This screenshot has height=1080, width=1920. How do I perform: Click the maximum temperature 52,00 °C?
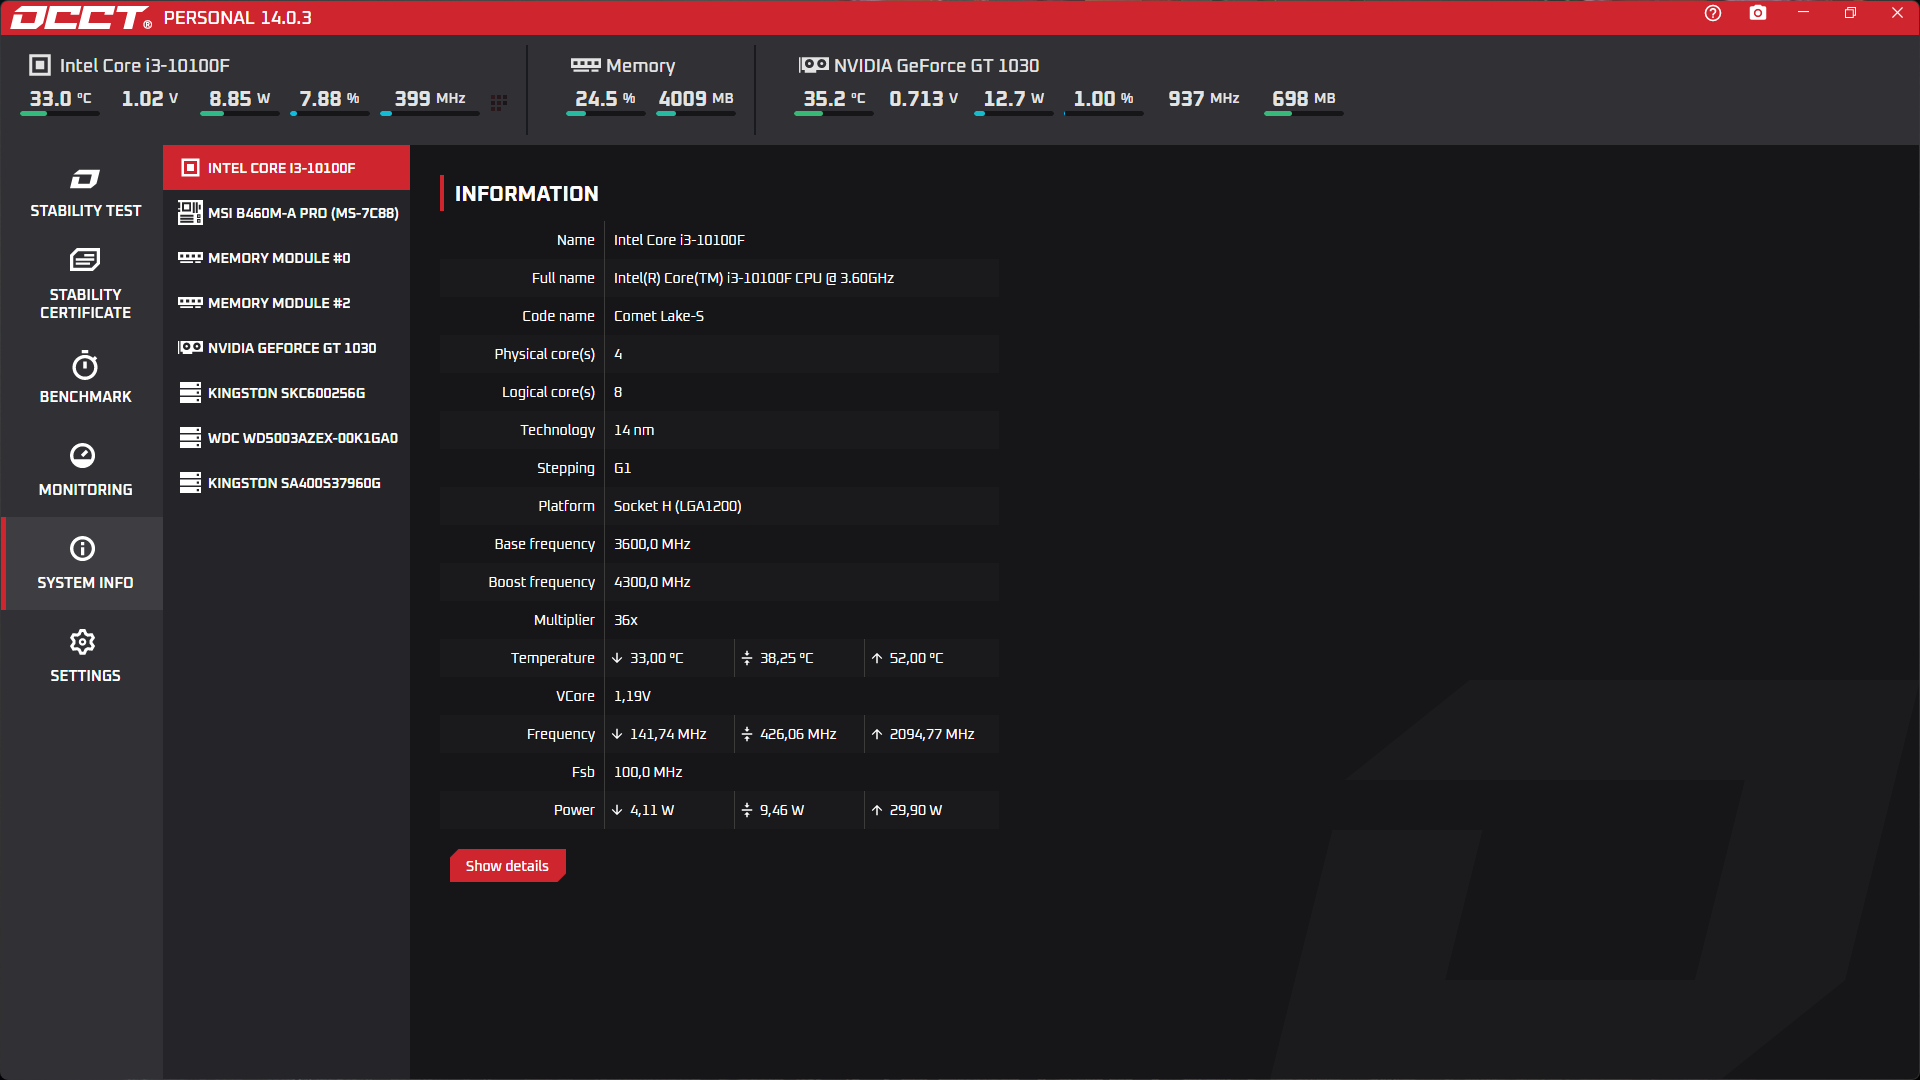(917, 658)
